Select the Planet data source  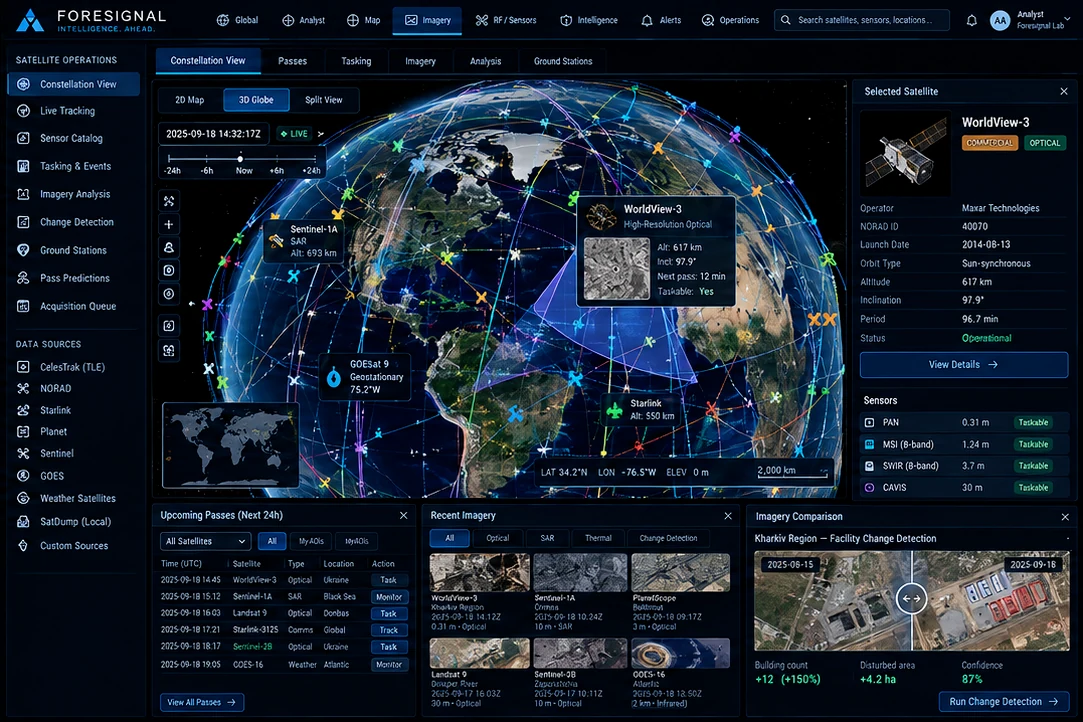point(53,431)
